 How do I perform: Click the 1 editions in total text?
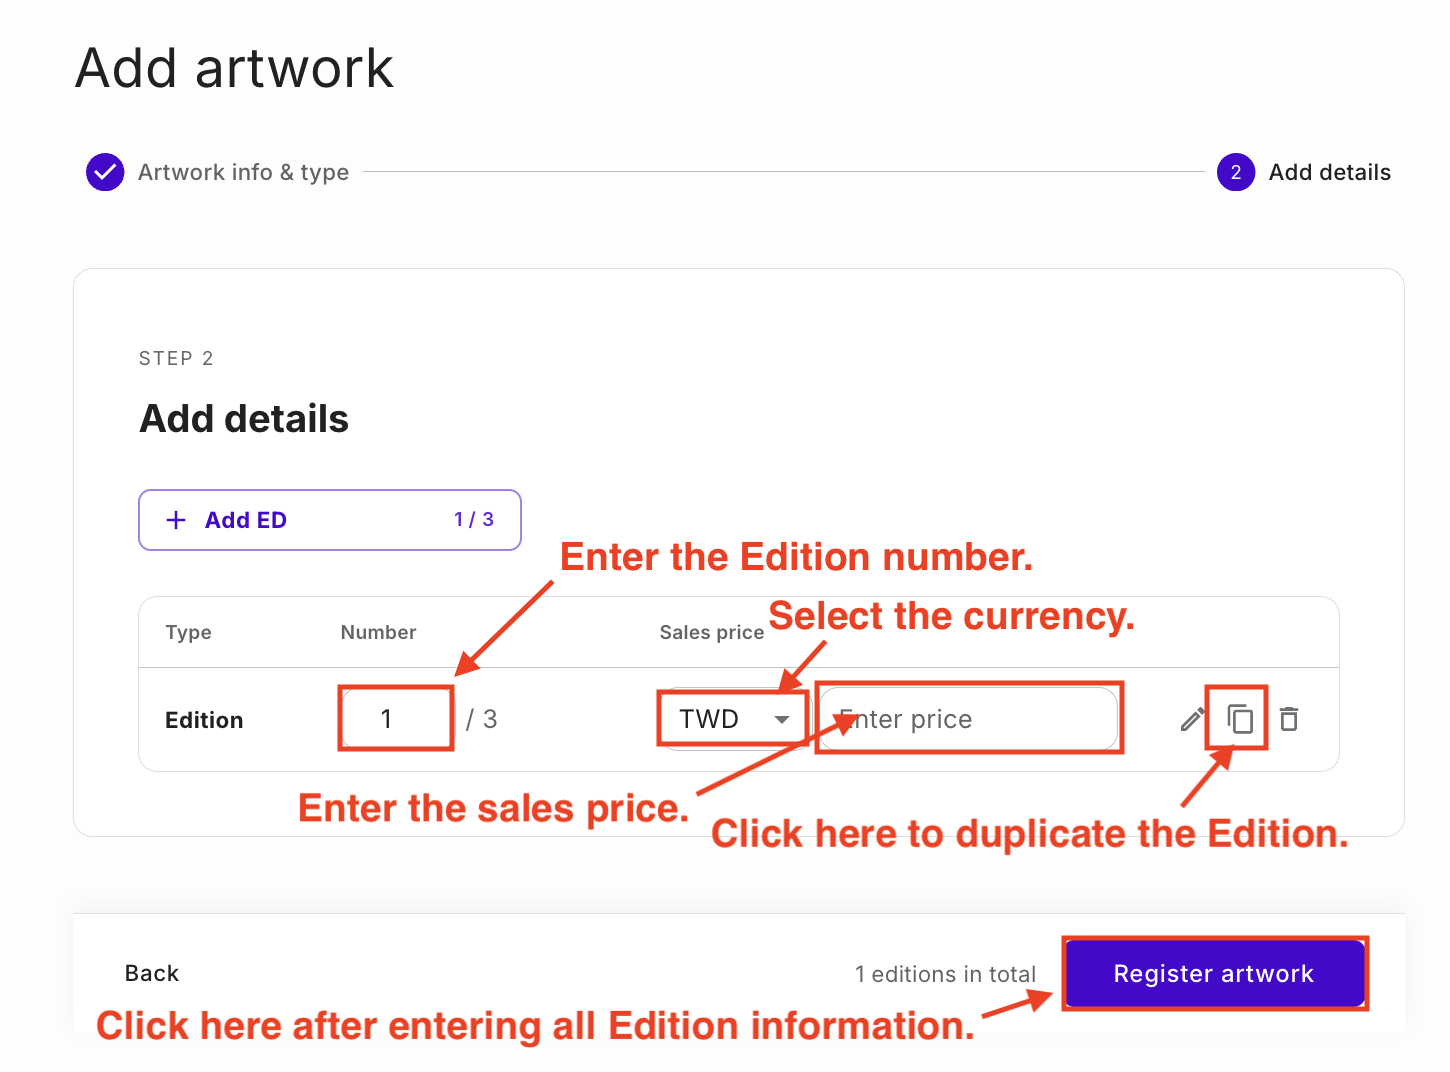pos(945,974)
